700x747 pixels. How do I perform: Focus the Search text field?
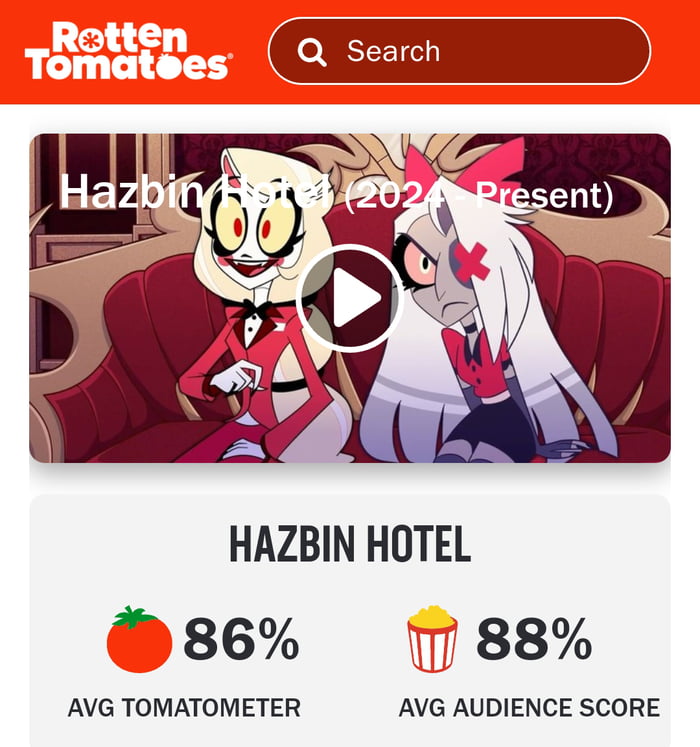[459, 51]
